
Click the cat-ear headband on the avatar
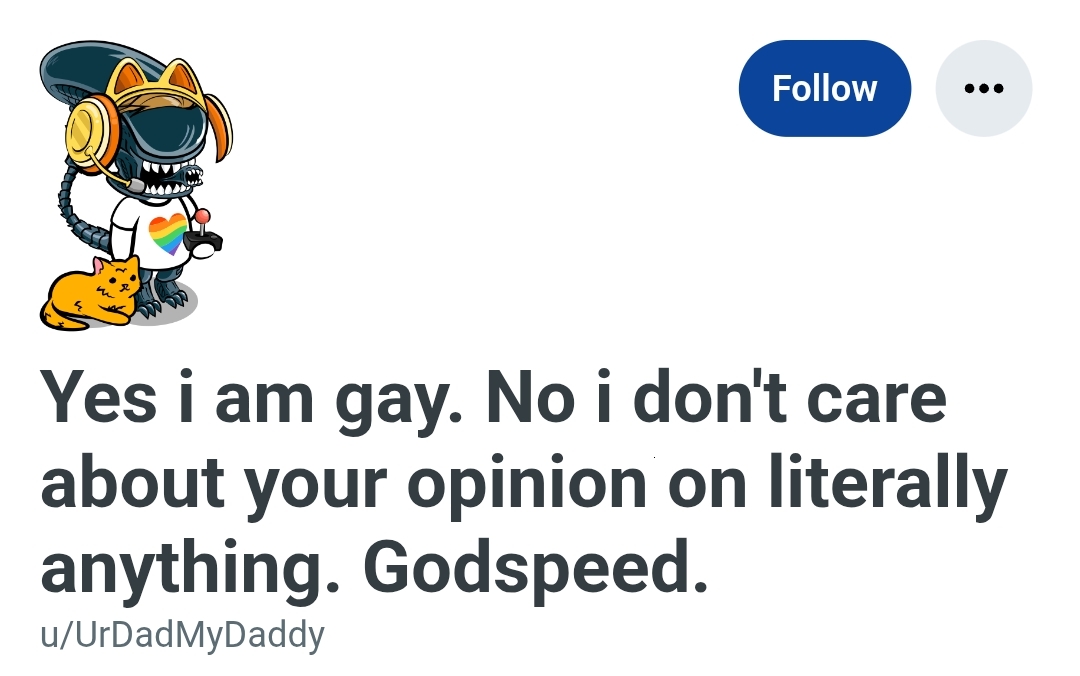pyautogui.click(x=160, y=84)
